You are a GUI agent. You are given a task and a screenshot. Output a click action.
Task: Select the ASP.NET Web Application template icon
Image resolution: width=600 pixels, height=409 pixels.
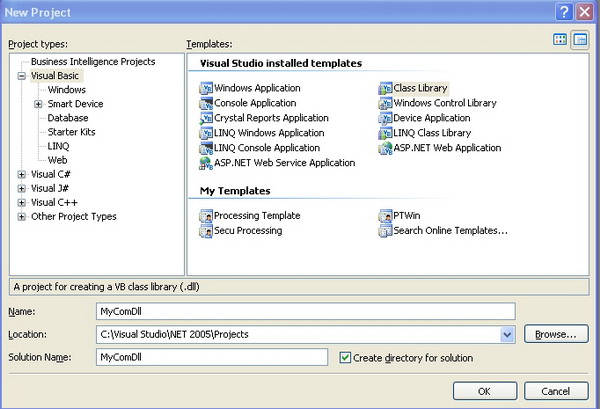point(385,148)
